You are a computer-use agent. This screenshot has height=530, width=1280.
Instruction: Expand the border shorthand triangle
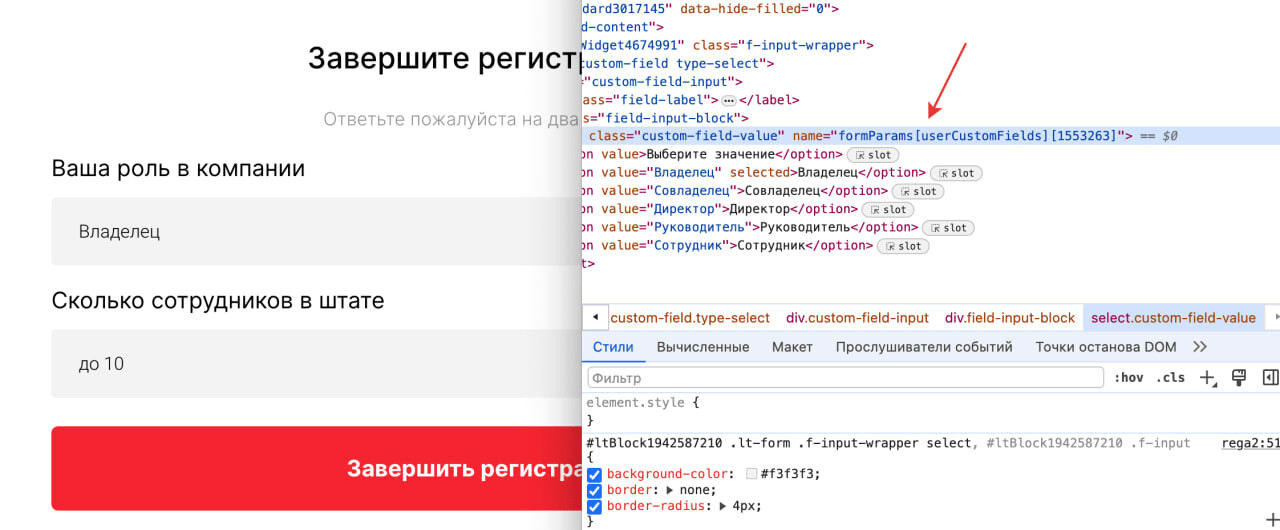670,490
